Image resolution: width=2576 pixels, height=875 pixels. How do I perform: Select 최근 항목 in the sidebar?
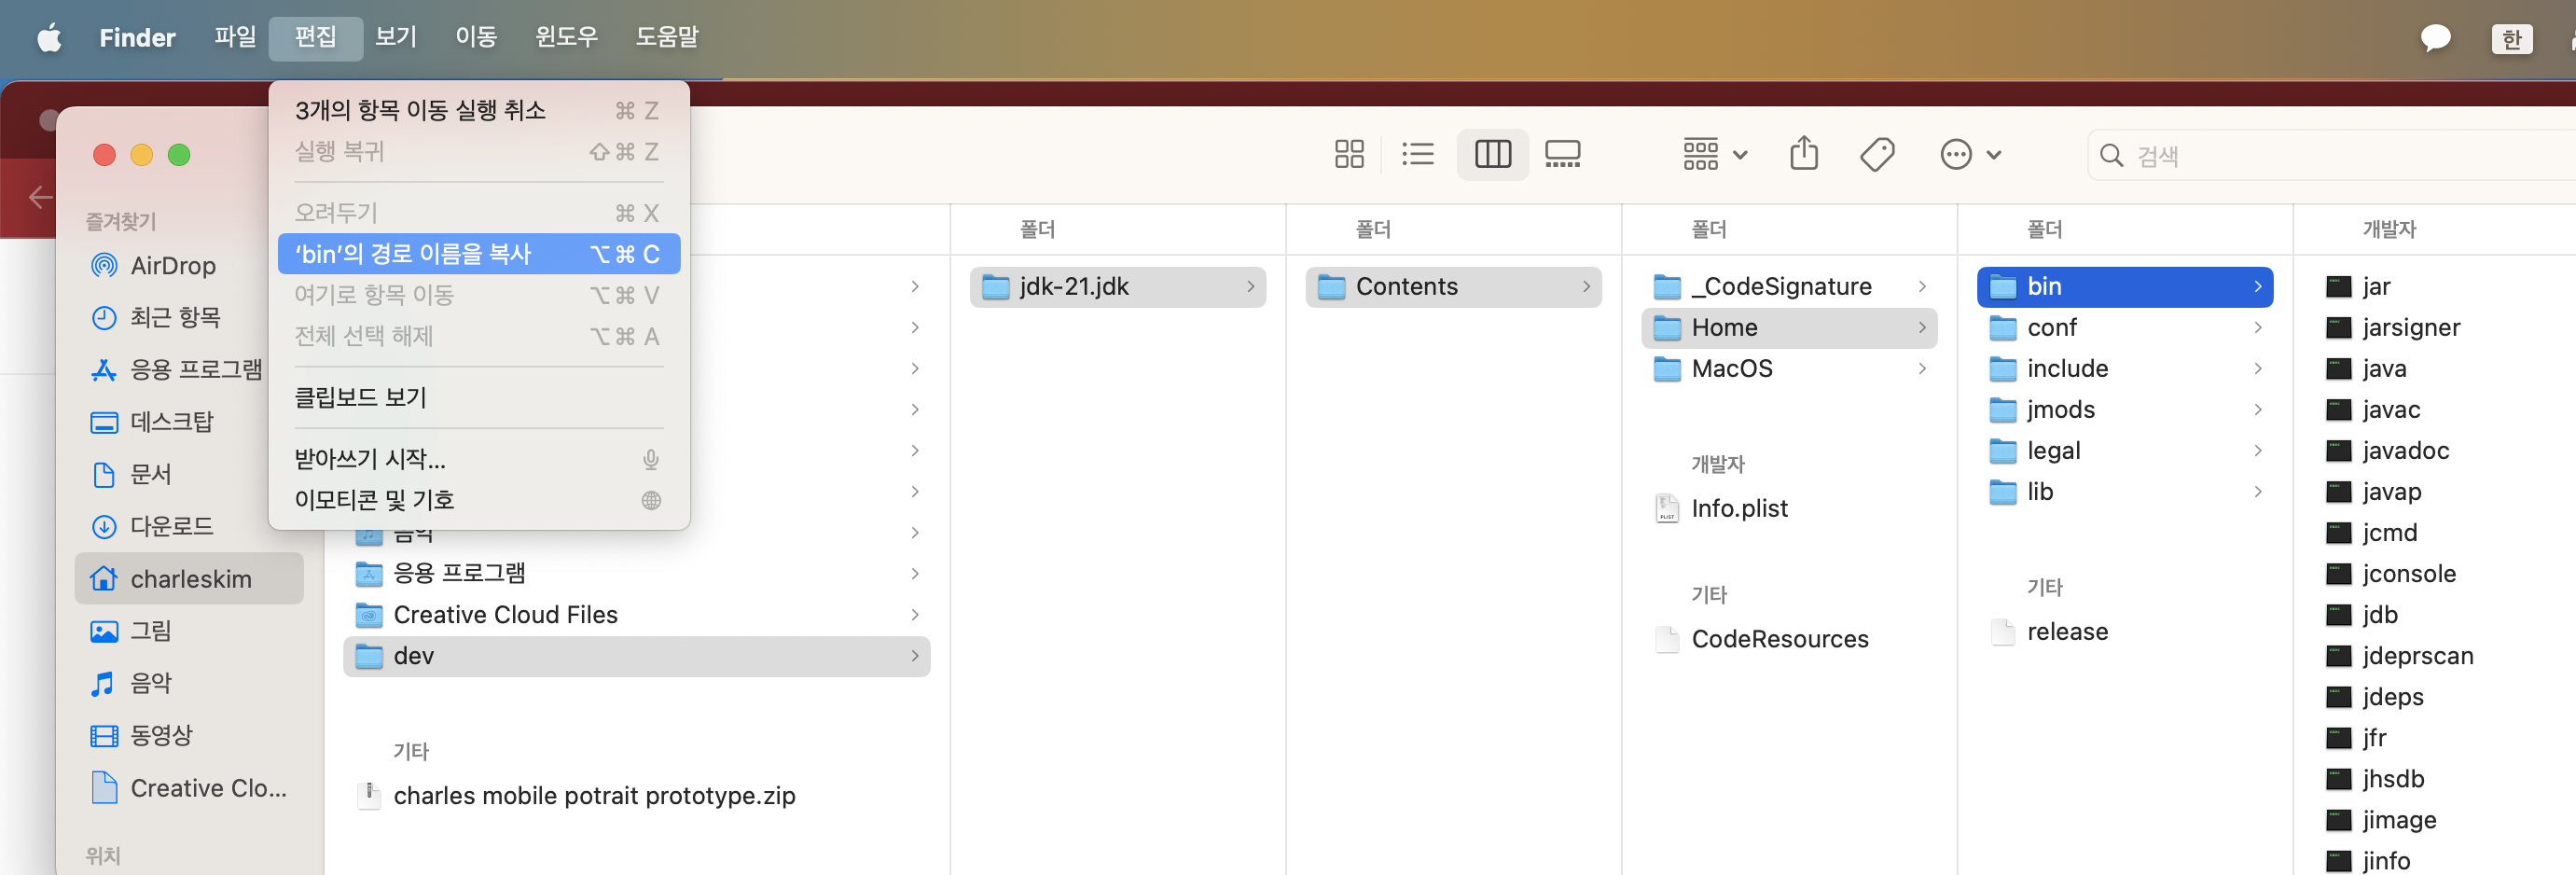188,317
